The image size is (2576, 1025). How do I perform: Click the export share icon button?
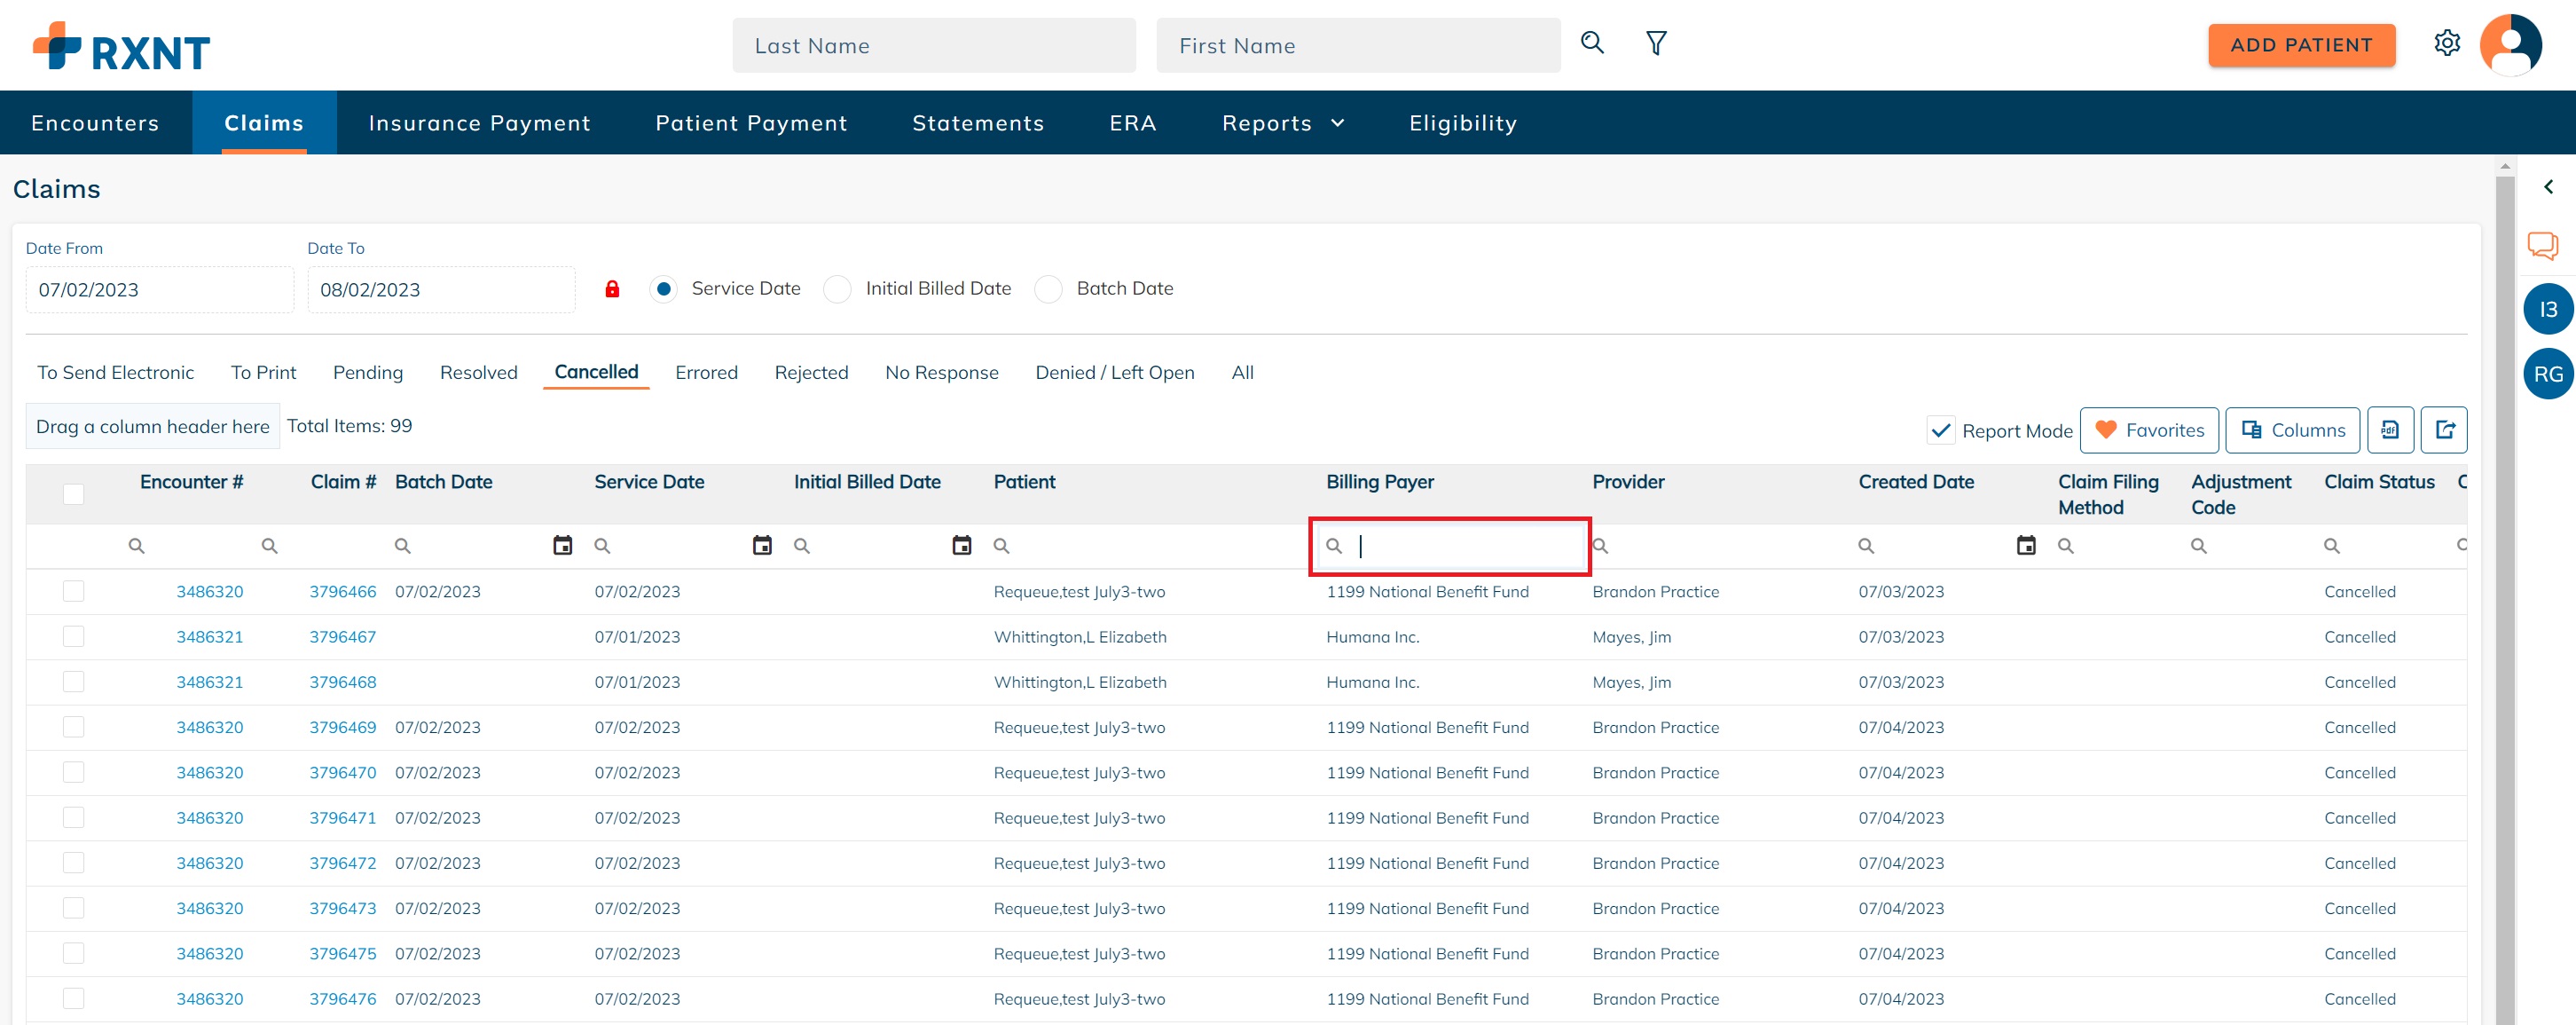point(2444,430)
